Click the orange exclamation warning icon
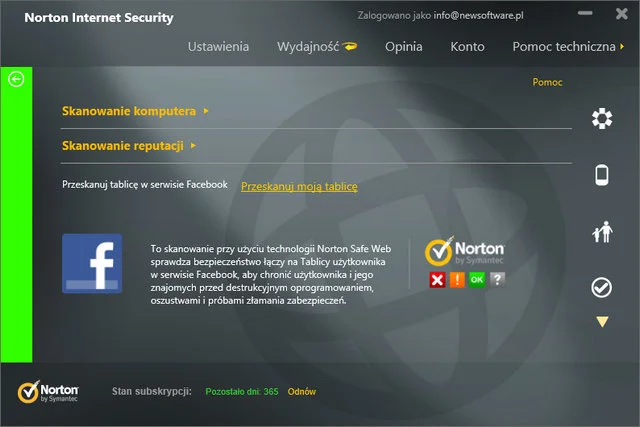Viewport: 640px width, 427px height. [457, 280]
